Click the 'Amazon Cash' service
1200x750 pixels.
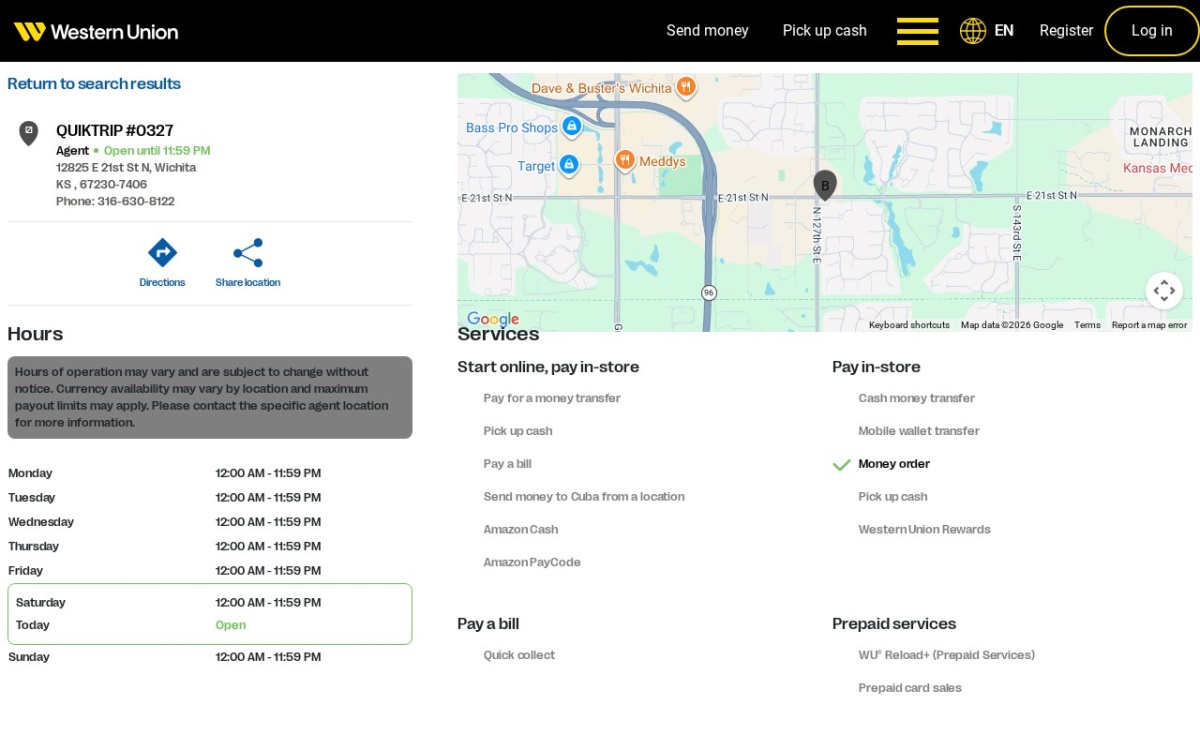click(521, 530)
